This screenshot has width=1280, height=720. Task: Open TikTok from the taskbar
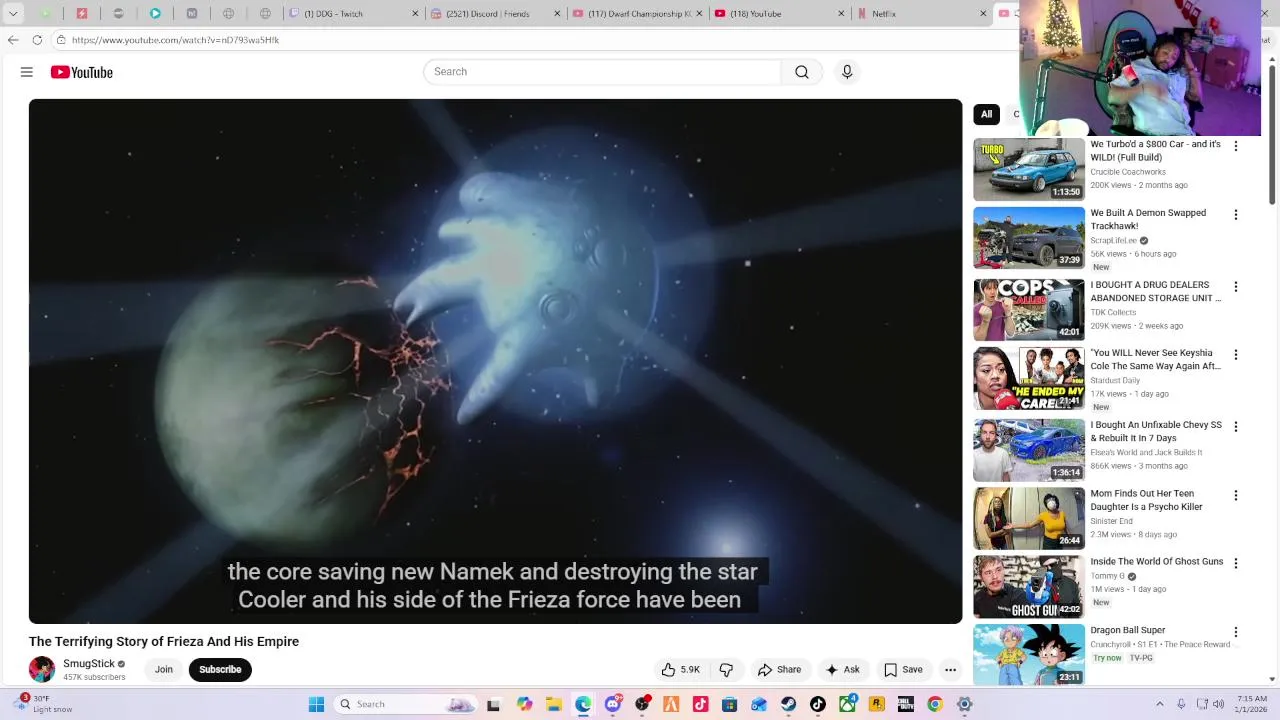pyautogui.click(x=818, y=704)
